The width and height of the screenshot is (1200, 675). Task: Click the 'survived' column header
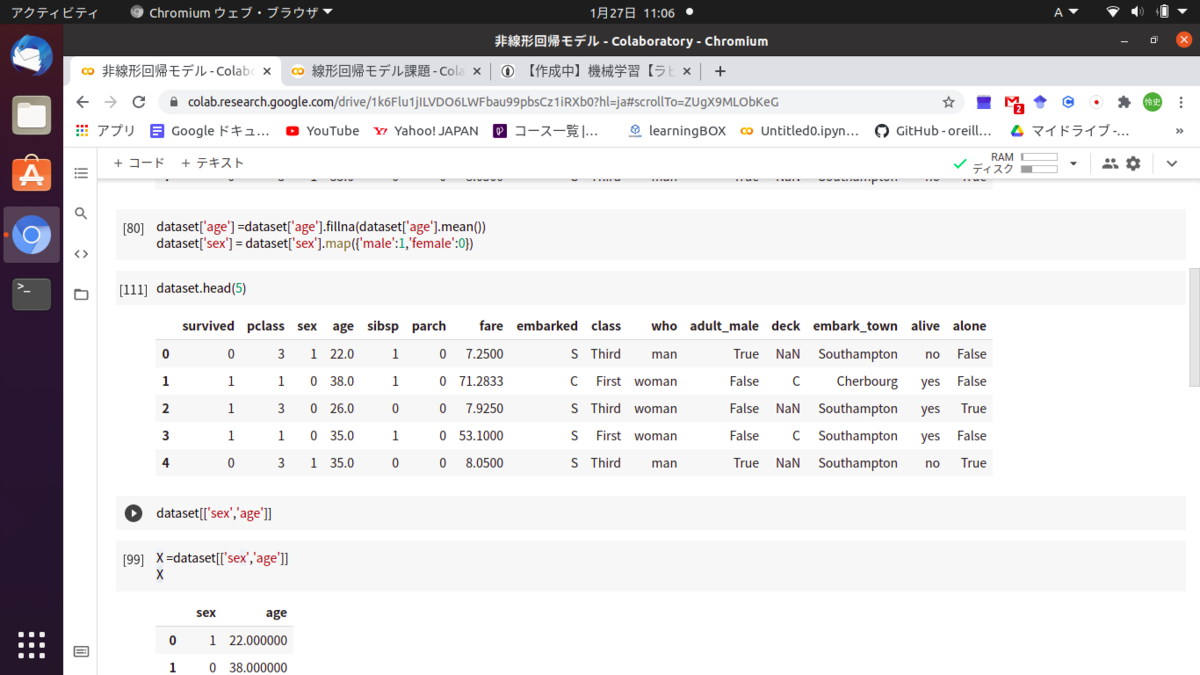point(208,326)
